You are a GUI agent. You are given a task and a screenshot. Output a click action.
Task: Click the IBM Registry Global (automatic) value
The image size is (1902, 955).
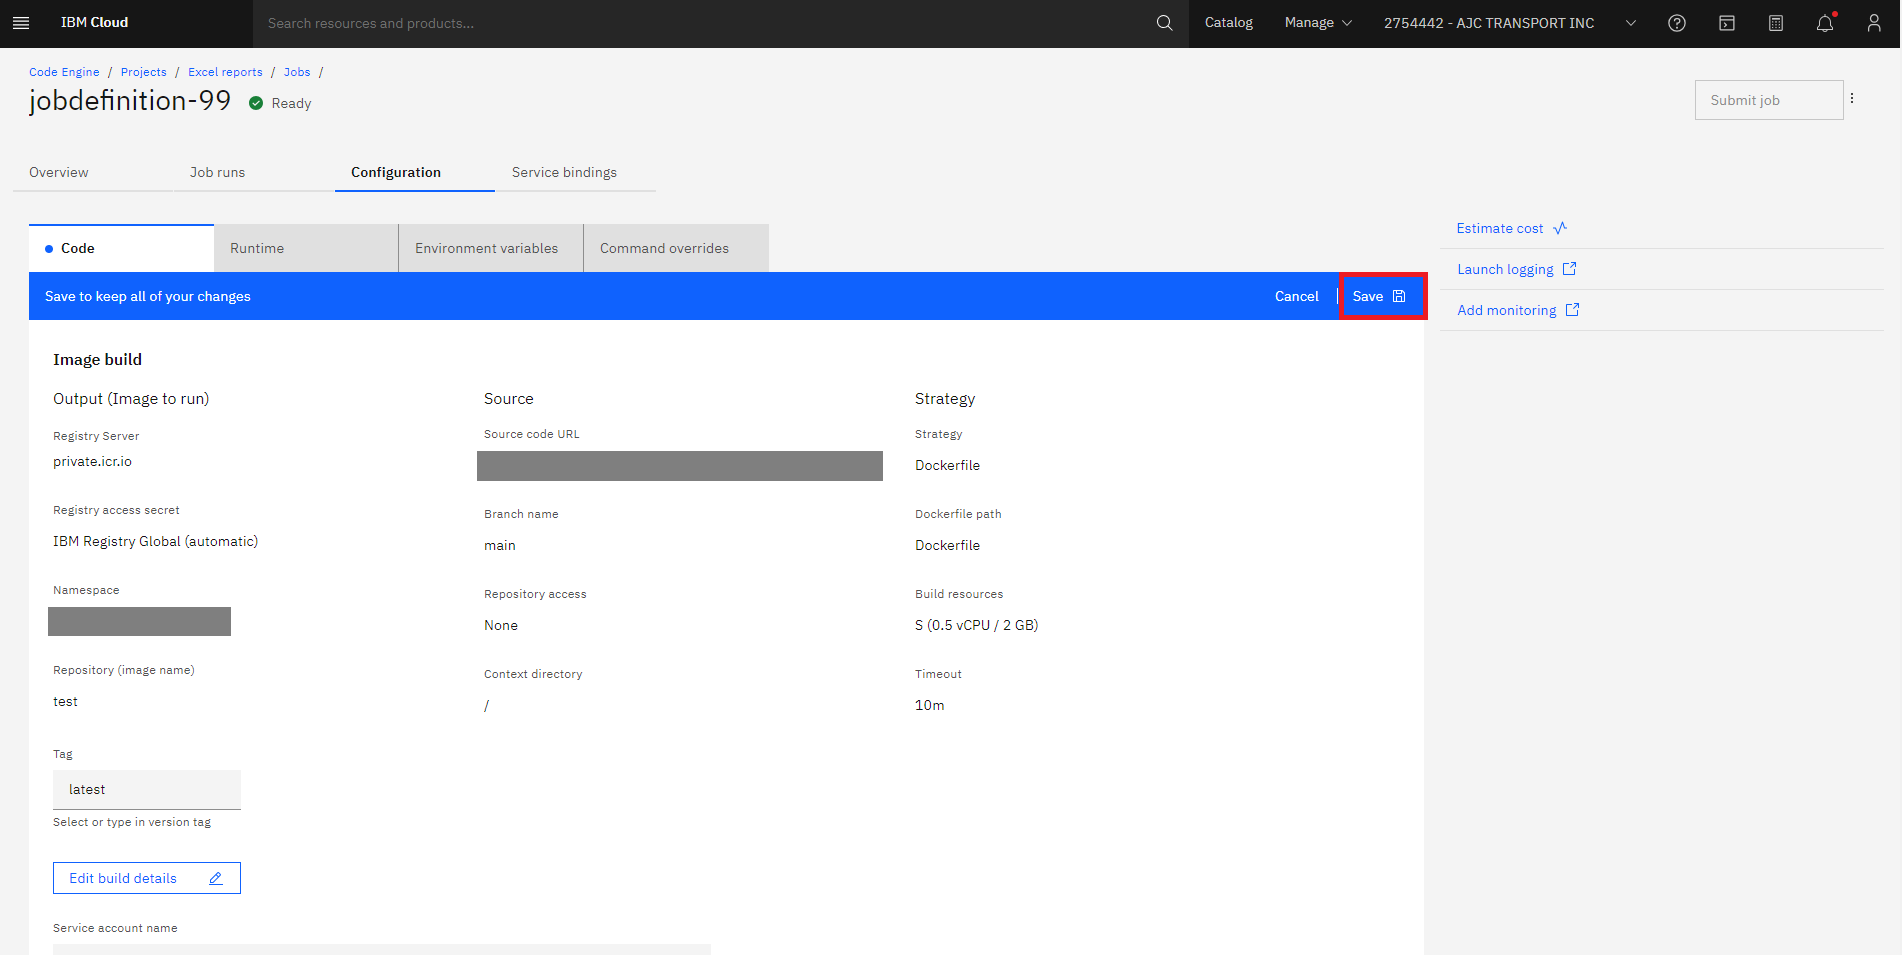point(155,541)
